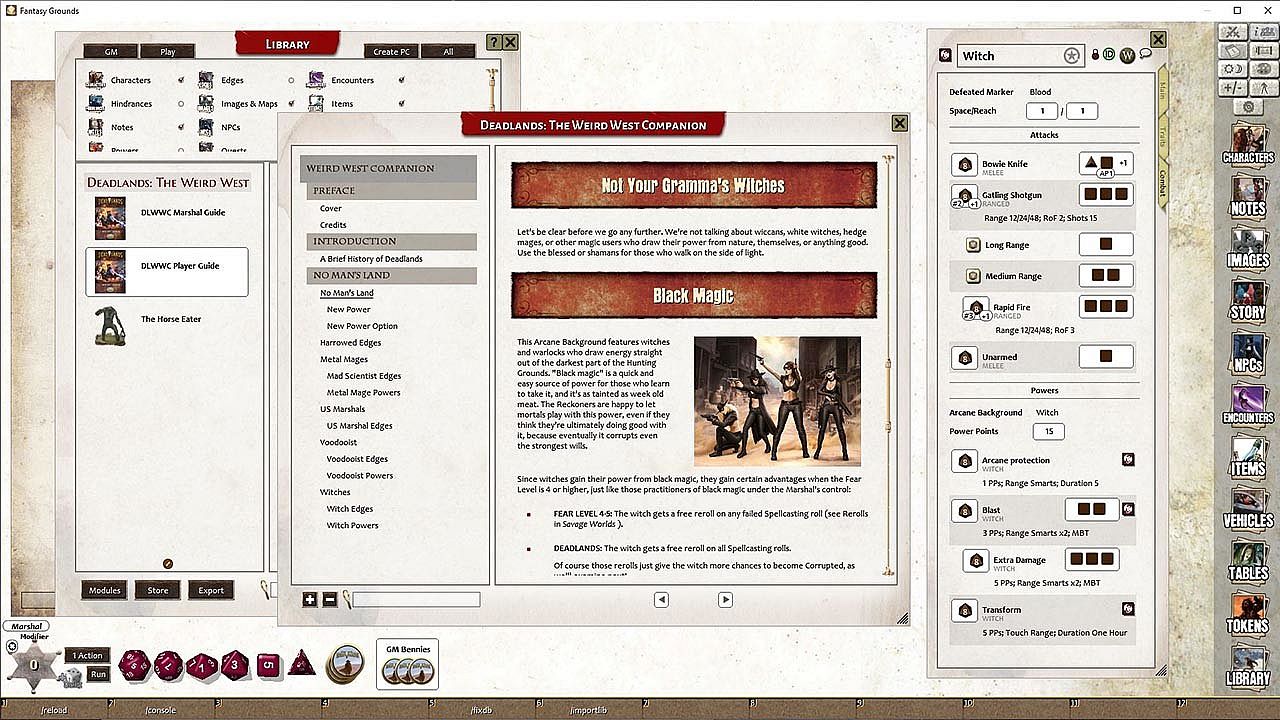Toggle the Witch lock icon
1280x720 pixels.
1095,55
